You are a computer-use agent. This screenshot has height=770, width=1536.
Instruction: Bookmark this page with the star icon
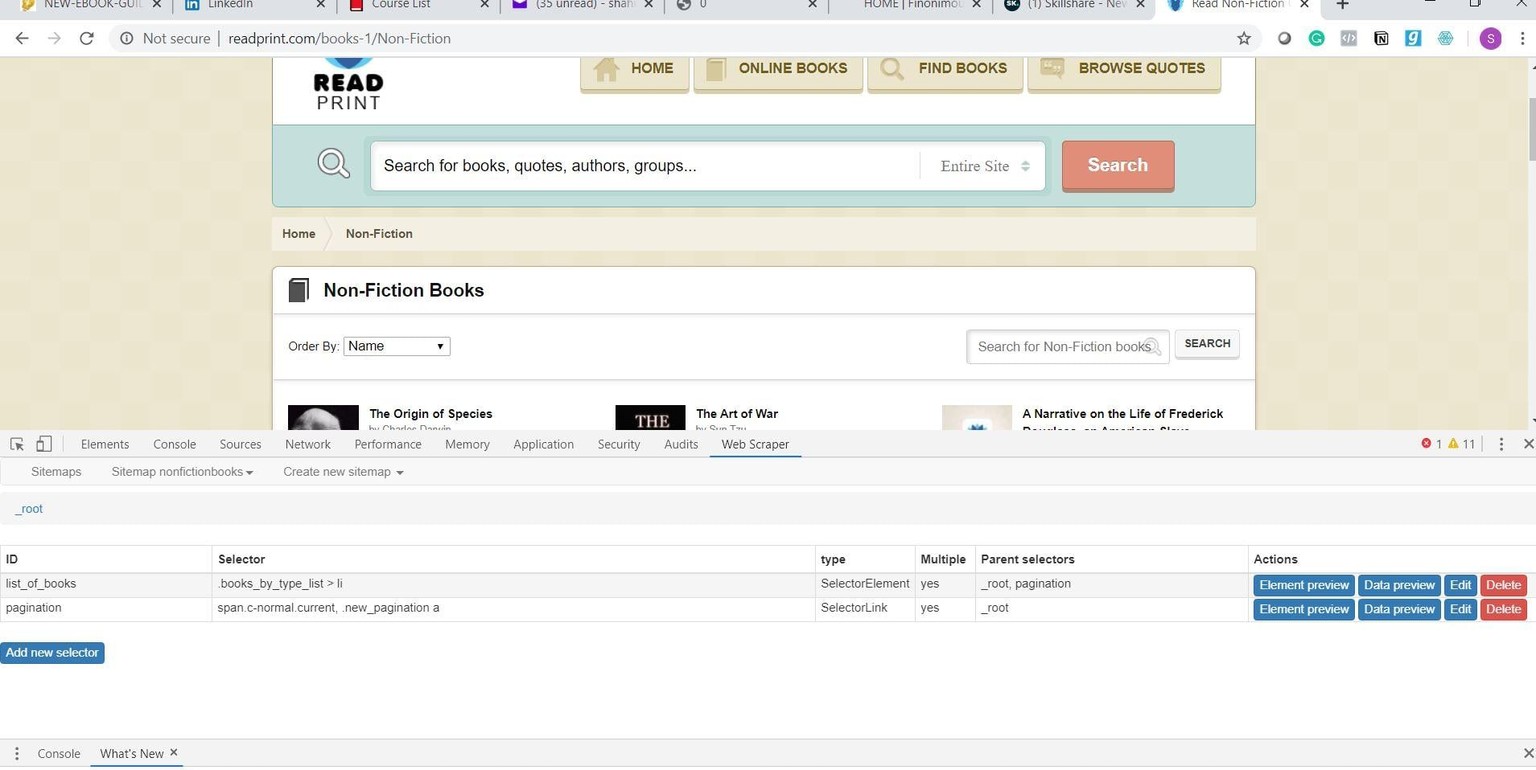pos(1244,38)
